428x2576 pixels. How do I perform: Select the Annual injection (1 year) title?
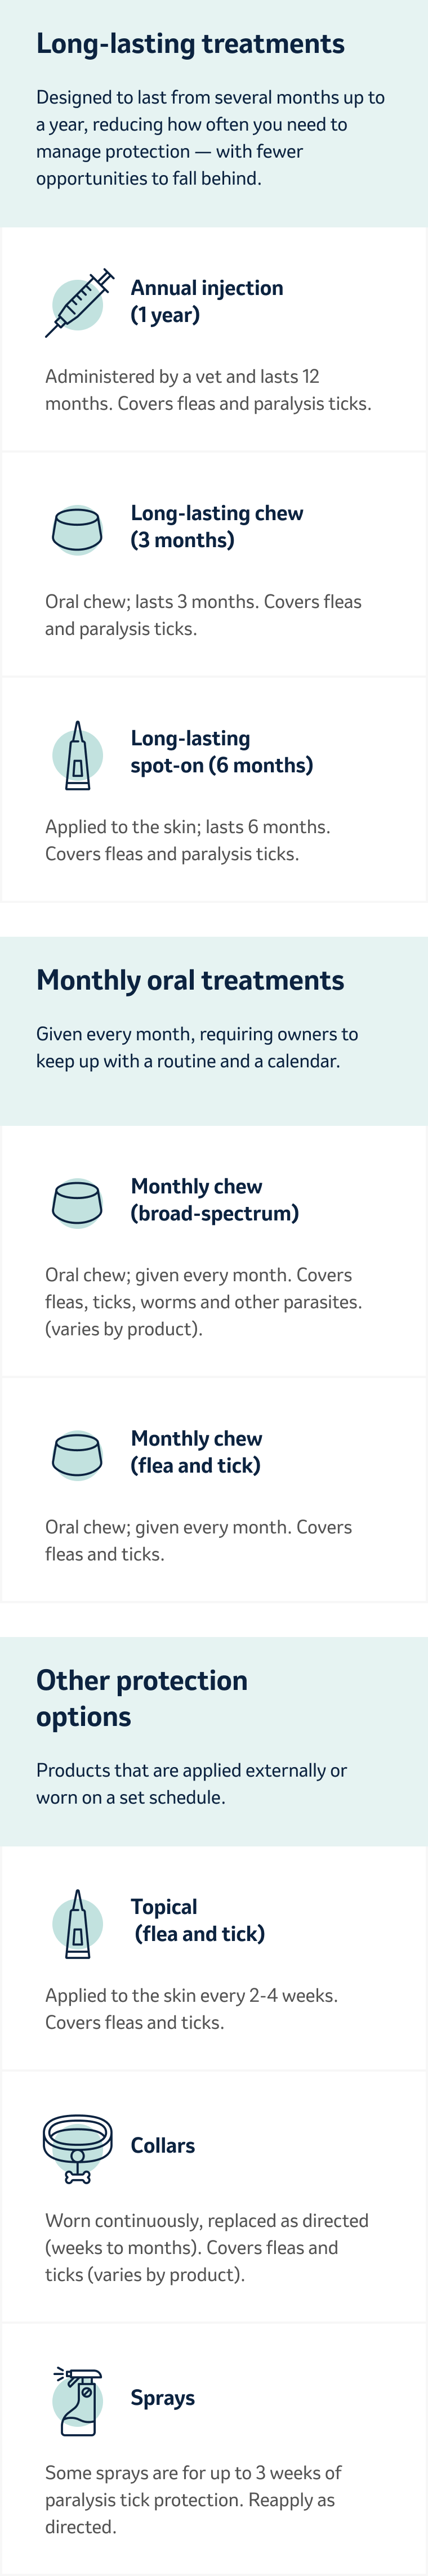[207, 302]
